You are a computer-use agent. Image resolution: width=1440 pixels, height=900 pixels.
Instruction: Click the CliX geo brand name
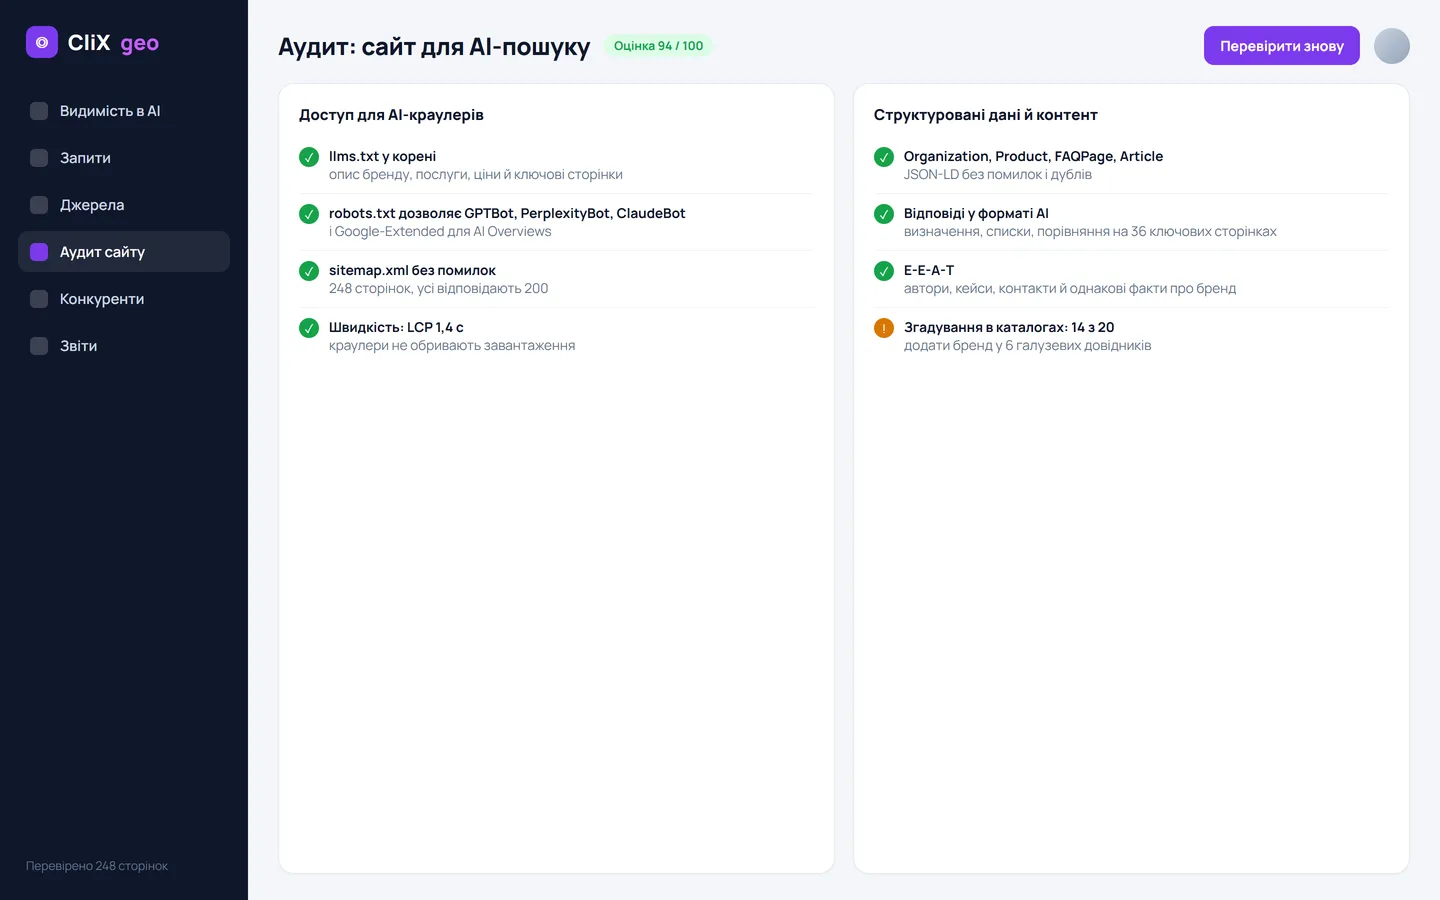pyautogui.click(x=113, y=42)
